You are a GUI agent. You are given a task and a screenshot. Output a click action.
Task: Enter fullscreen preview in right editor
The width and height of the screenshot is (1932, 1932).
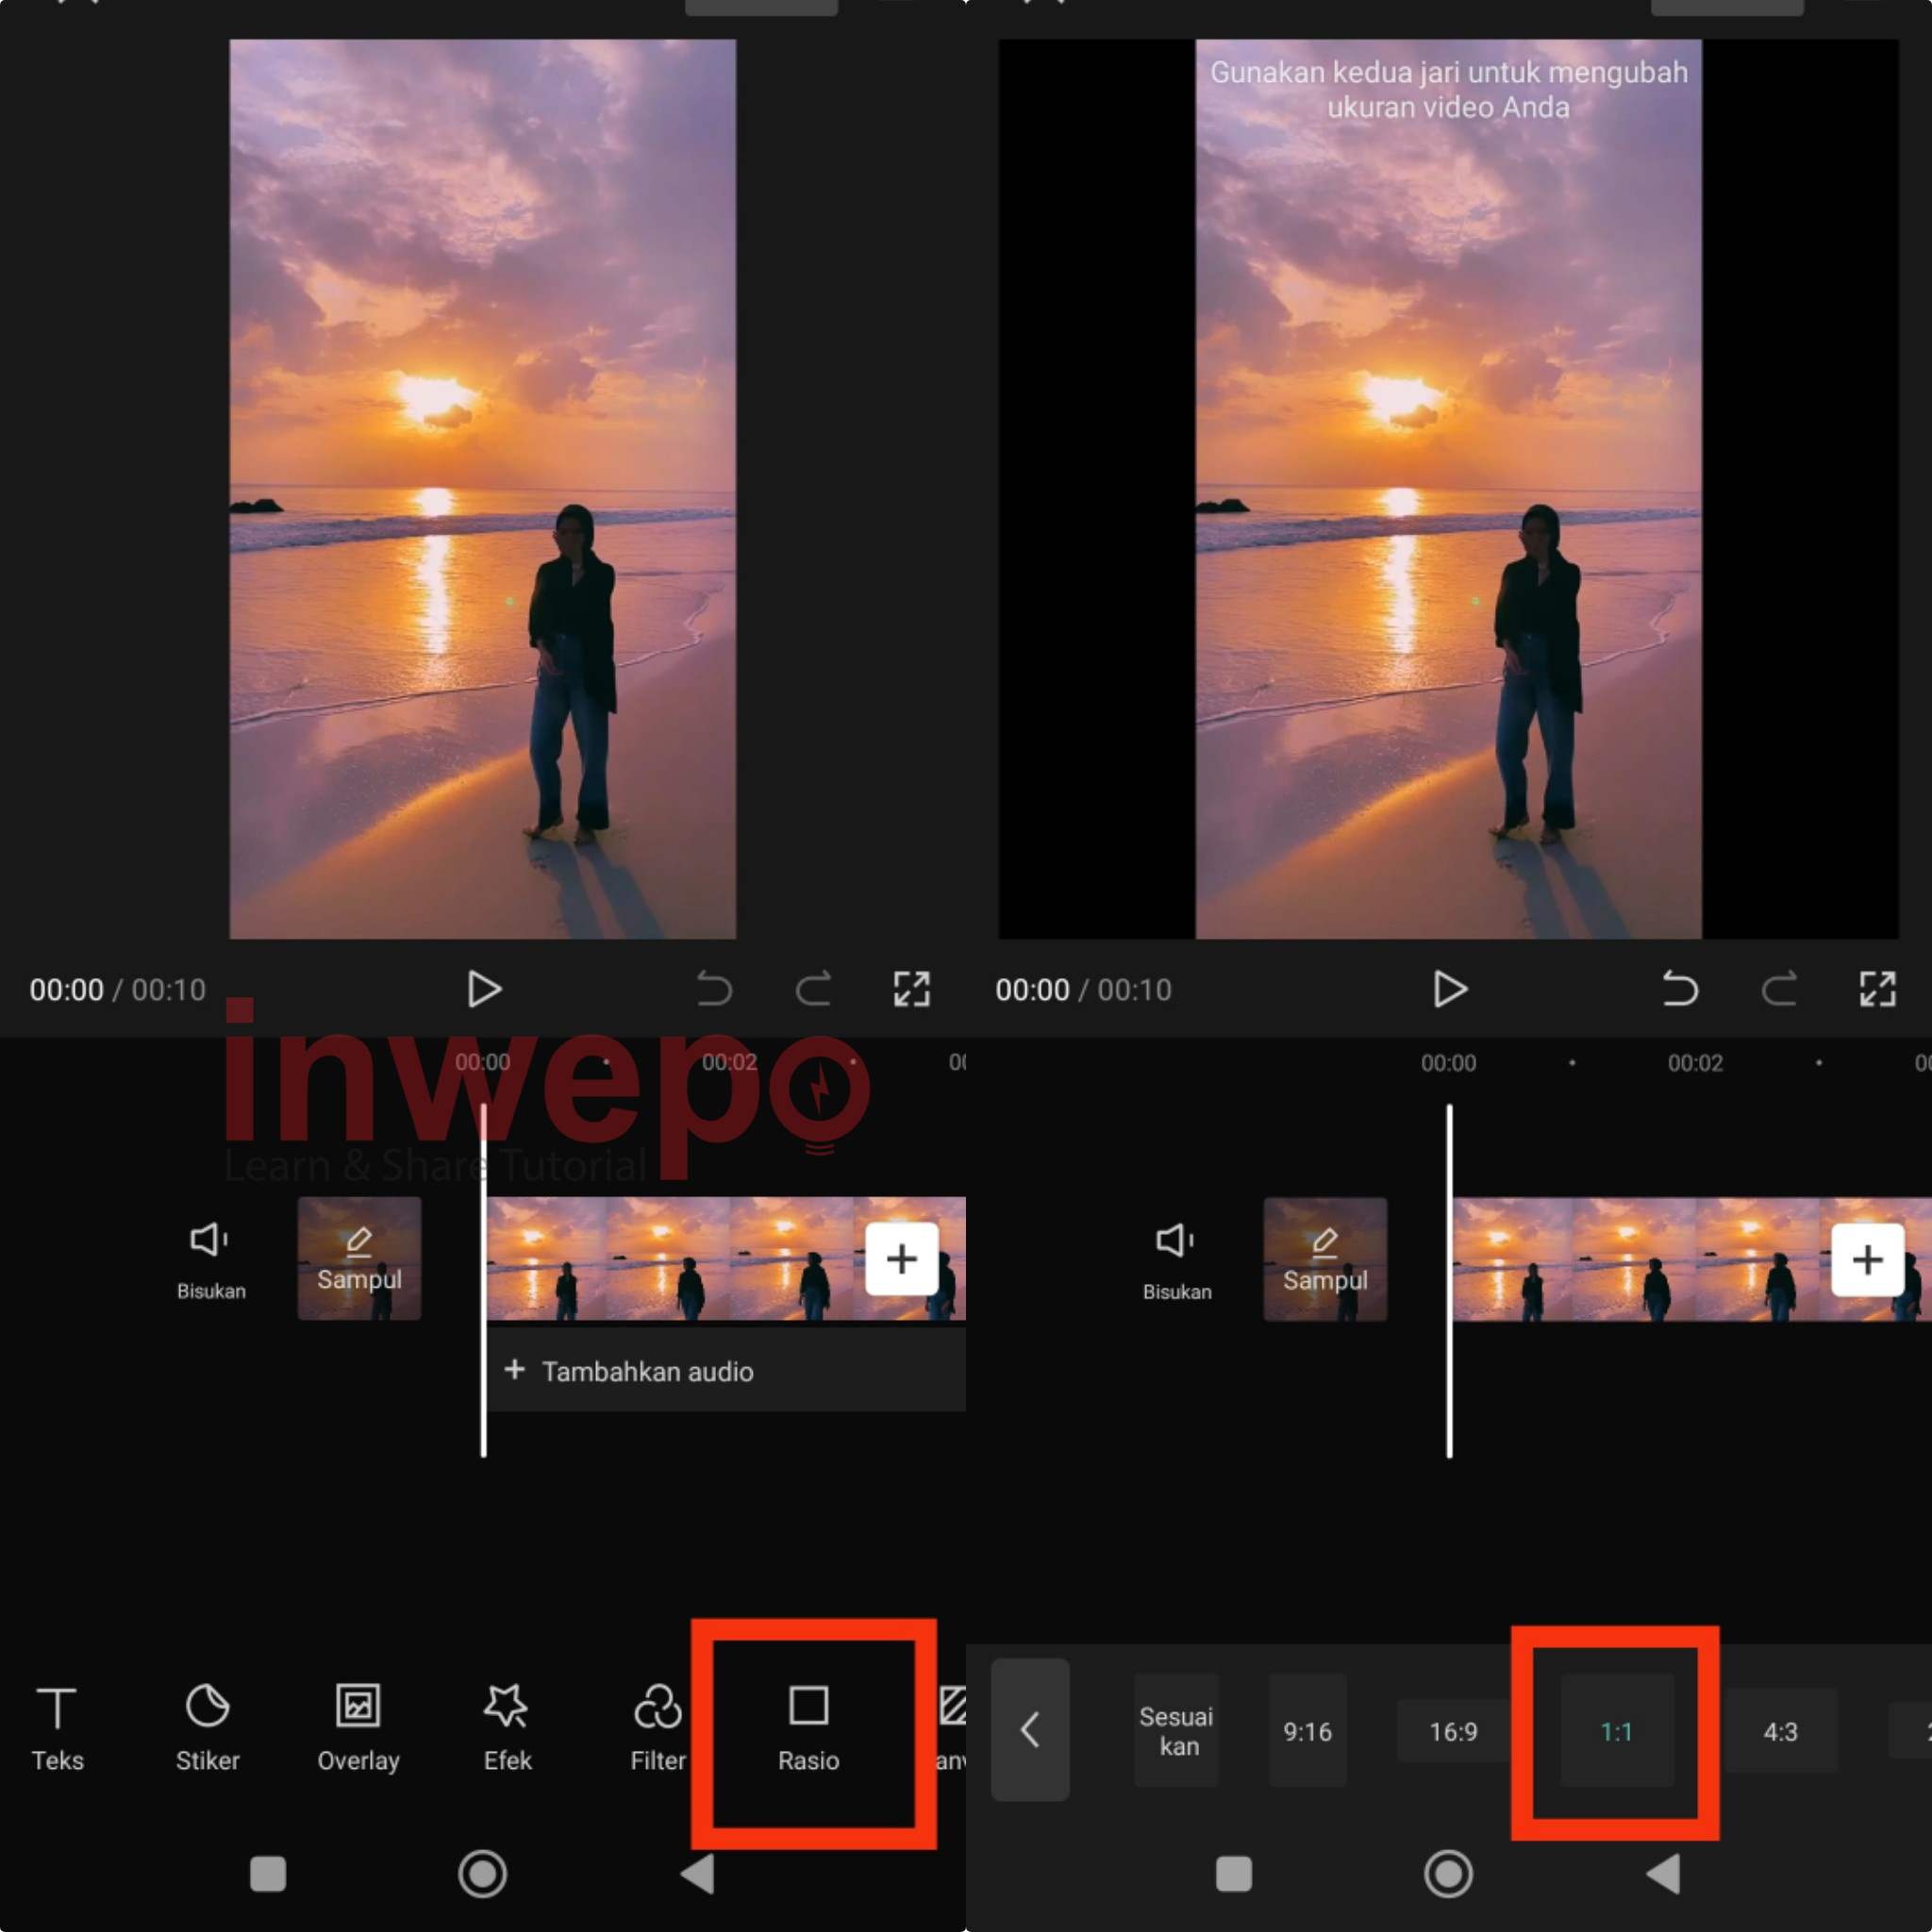pos(1877,989)
